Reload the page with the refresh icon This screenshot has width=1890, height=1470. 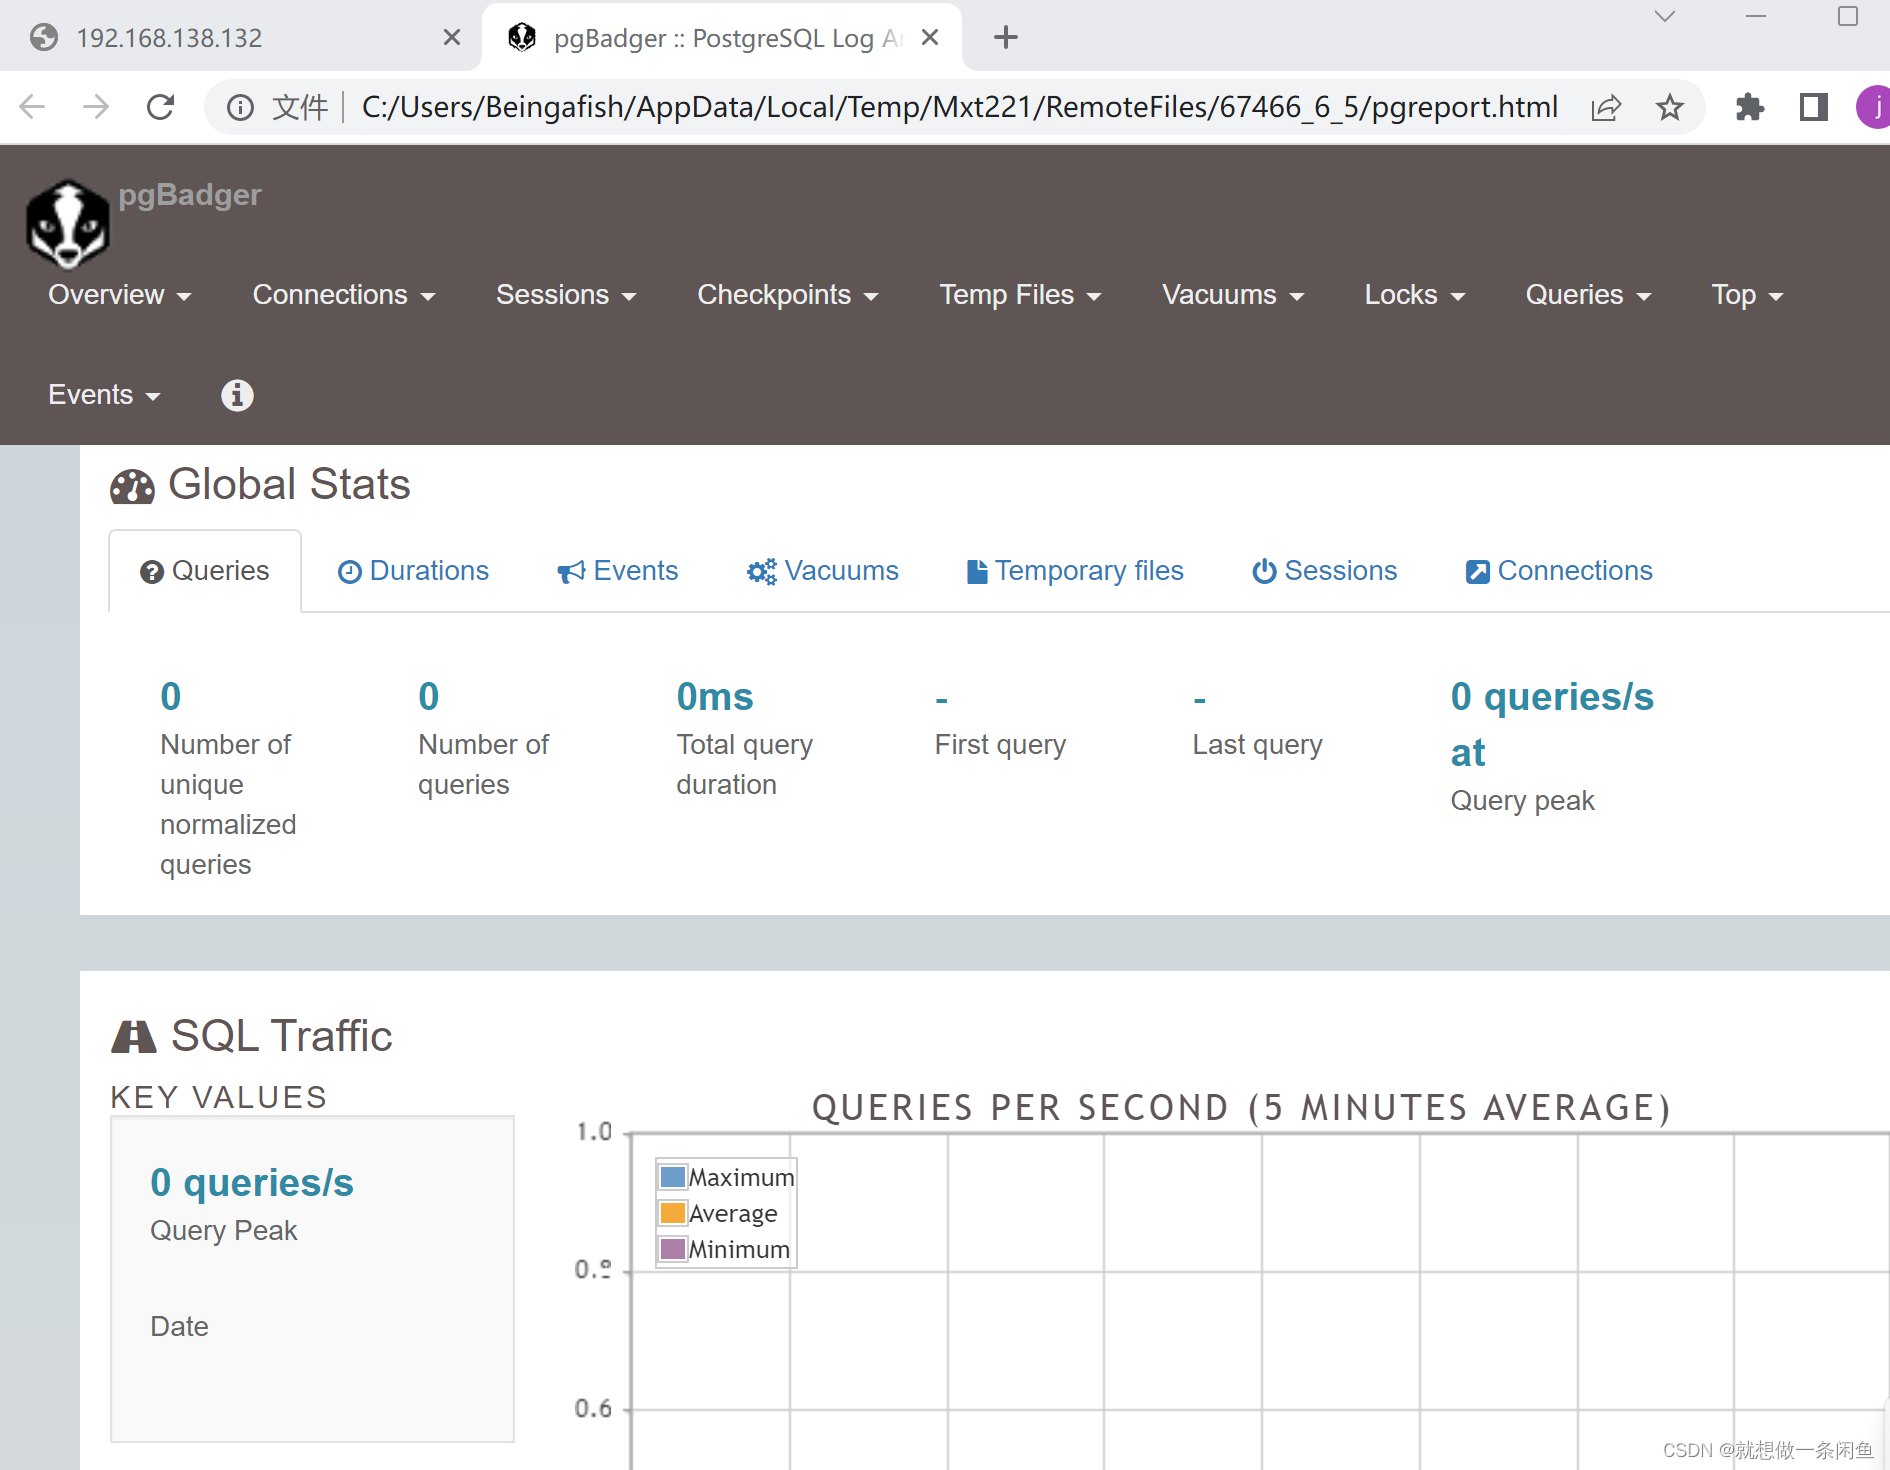[160, 107]
